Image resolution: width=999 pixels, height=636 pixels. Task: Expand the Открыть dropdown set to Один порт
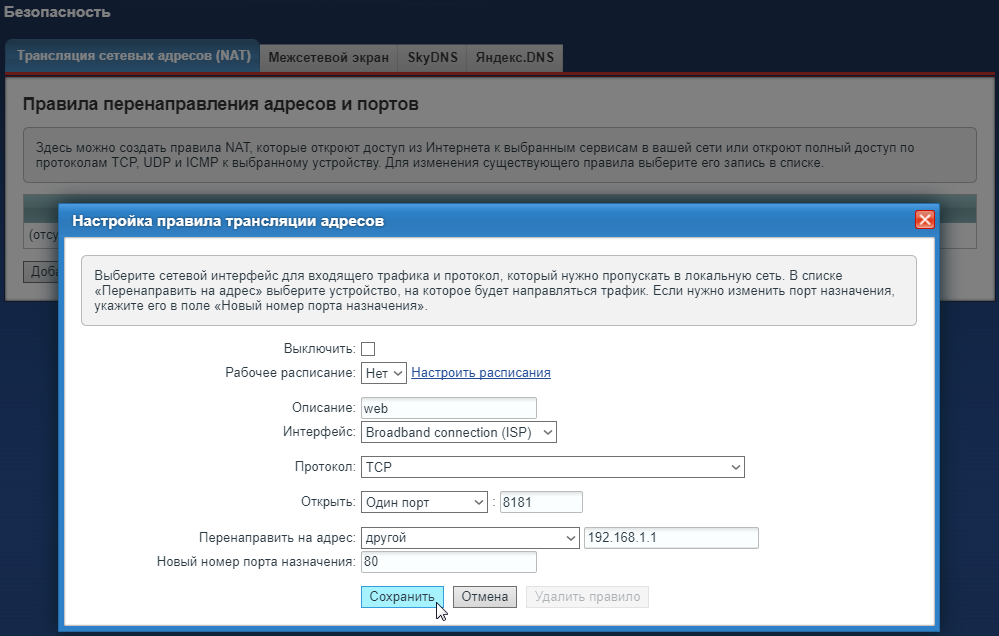(424, 501)
